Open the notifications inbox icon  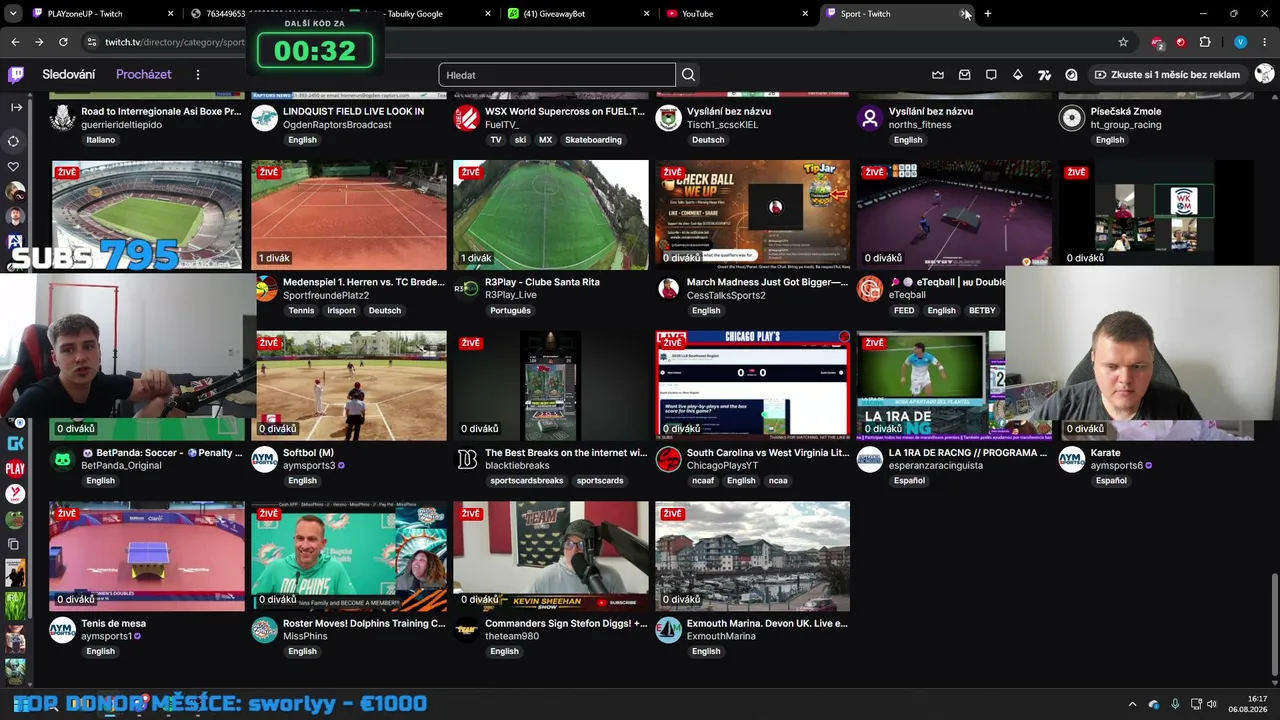(964, 75)
